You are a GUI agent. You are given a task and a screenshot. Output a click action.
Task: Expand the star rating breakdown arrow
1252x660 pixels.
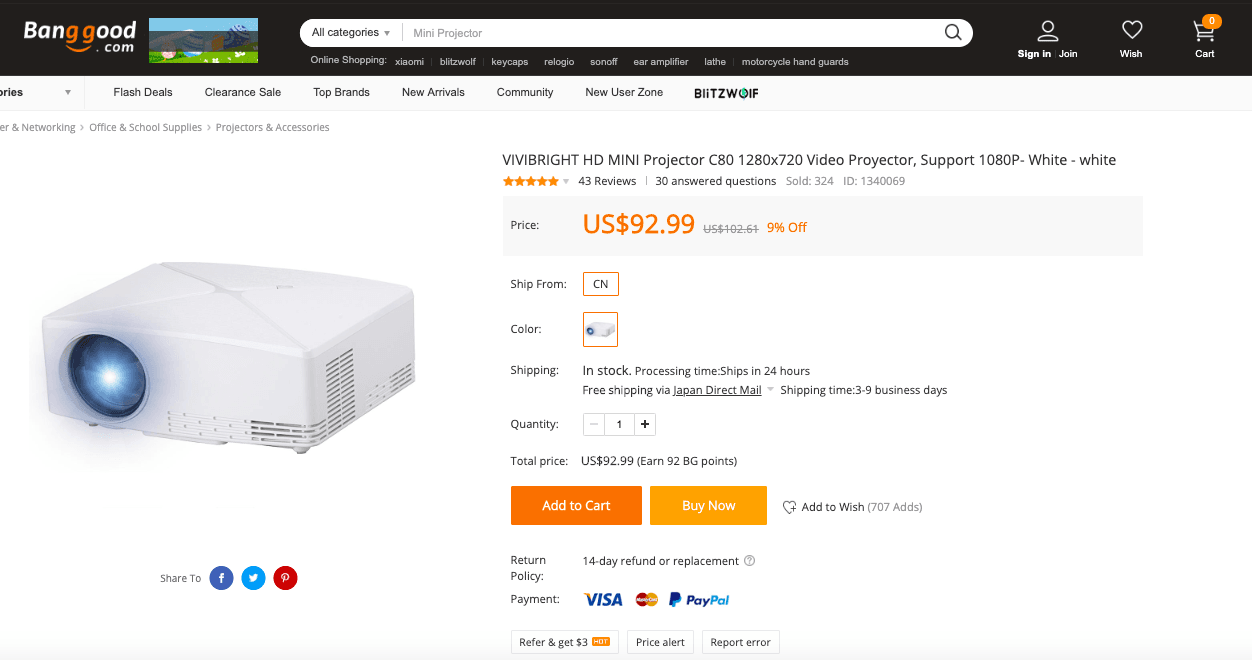tap(566, 182)
